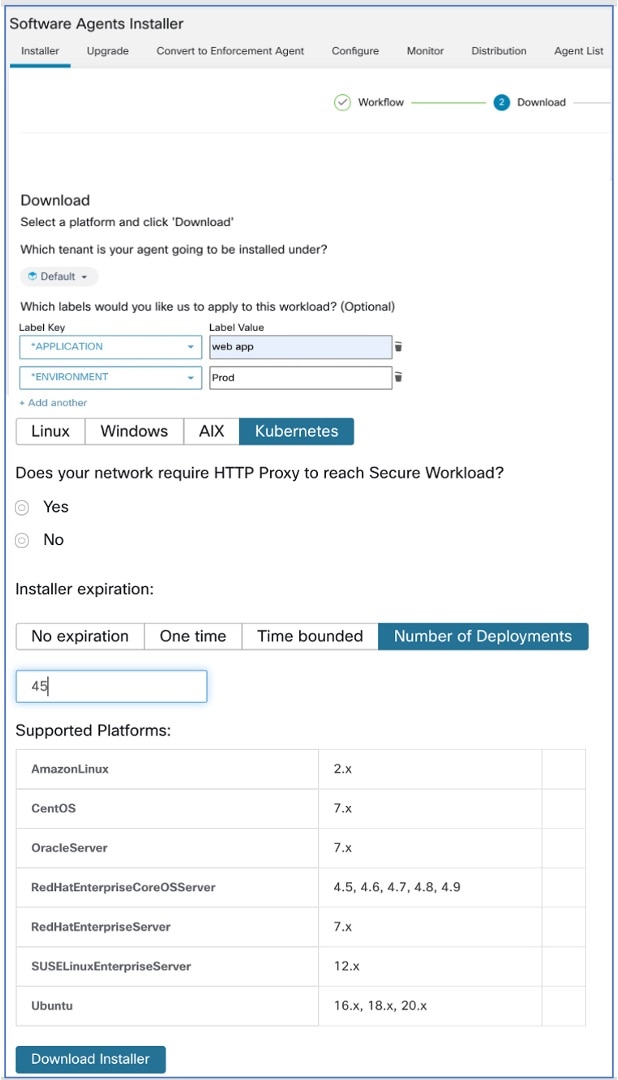This screenshot has width=618, height=1080.
Task: Open the Default tenant dropdown
Action: pos(59,276)
